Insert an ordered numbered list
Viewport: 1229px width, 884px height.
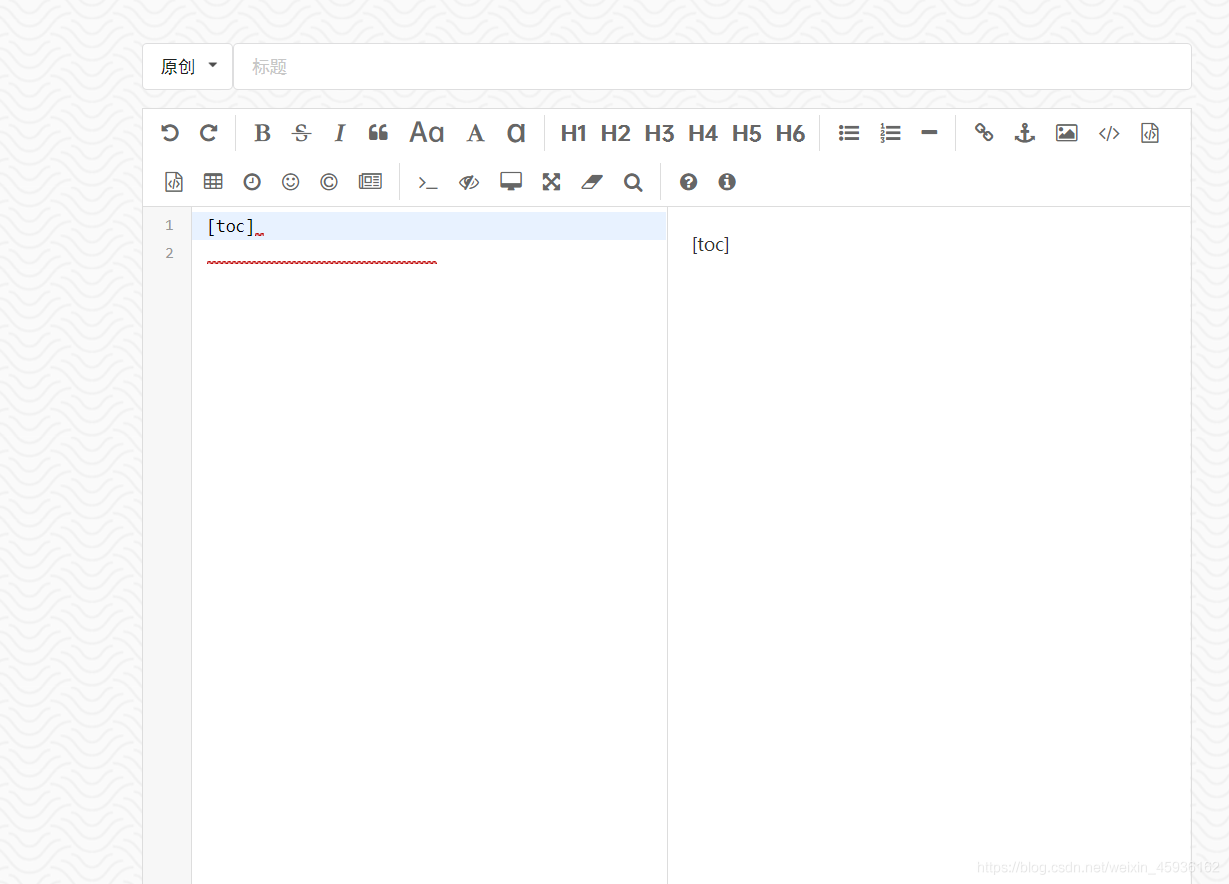pyautogui.click(x=890, y=133)
